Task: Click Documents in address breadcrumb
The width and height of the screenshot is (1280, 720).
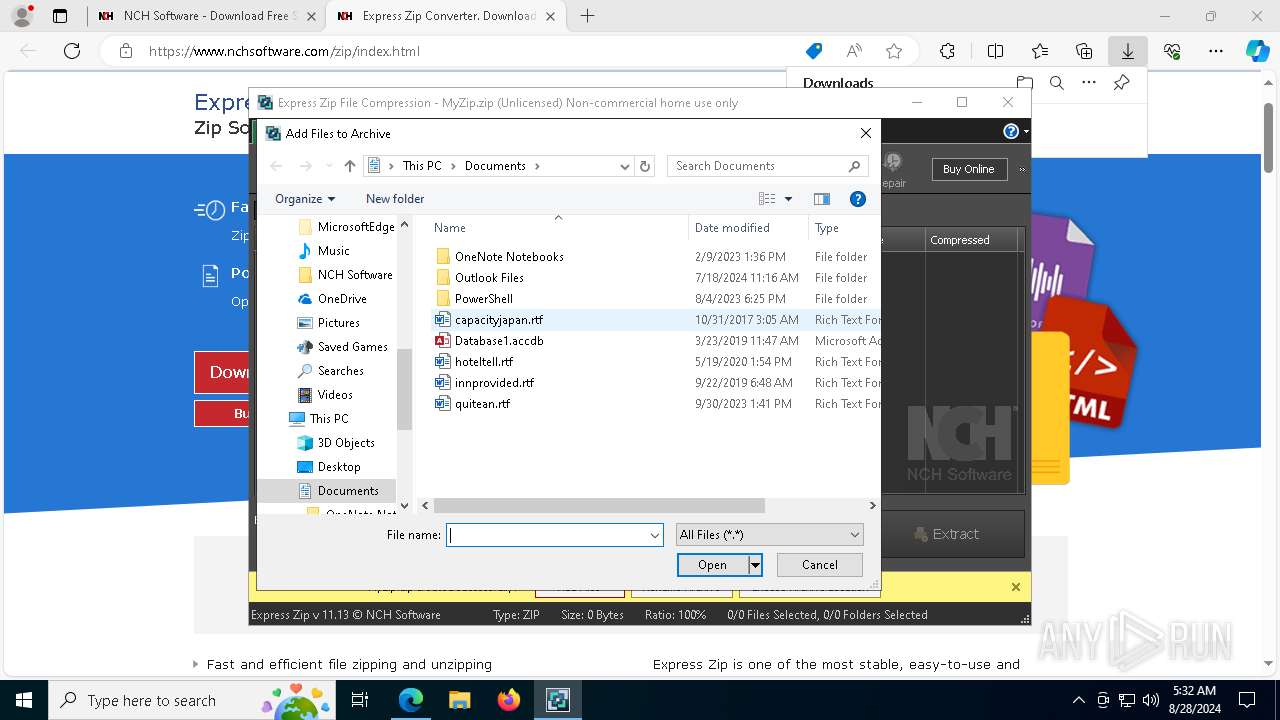Action: (495, 166)
